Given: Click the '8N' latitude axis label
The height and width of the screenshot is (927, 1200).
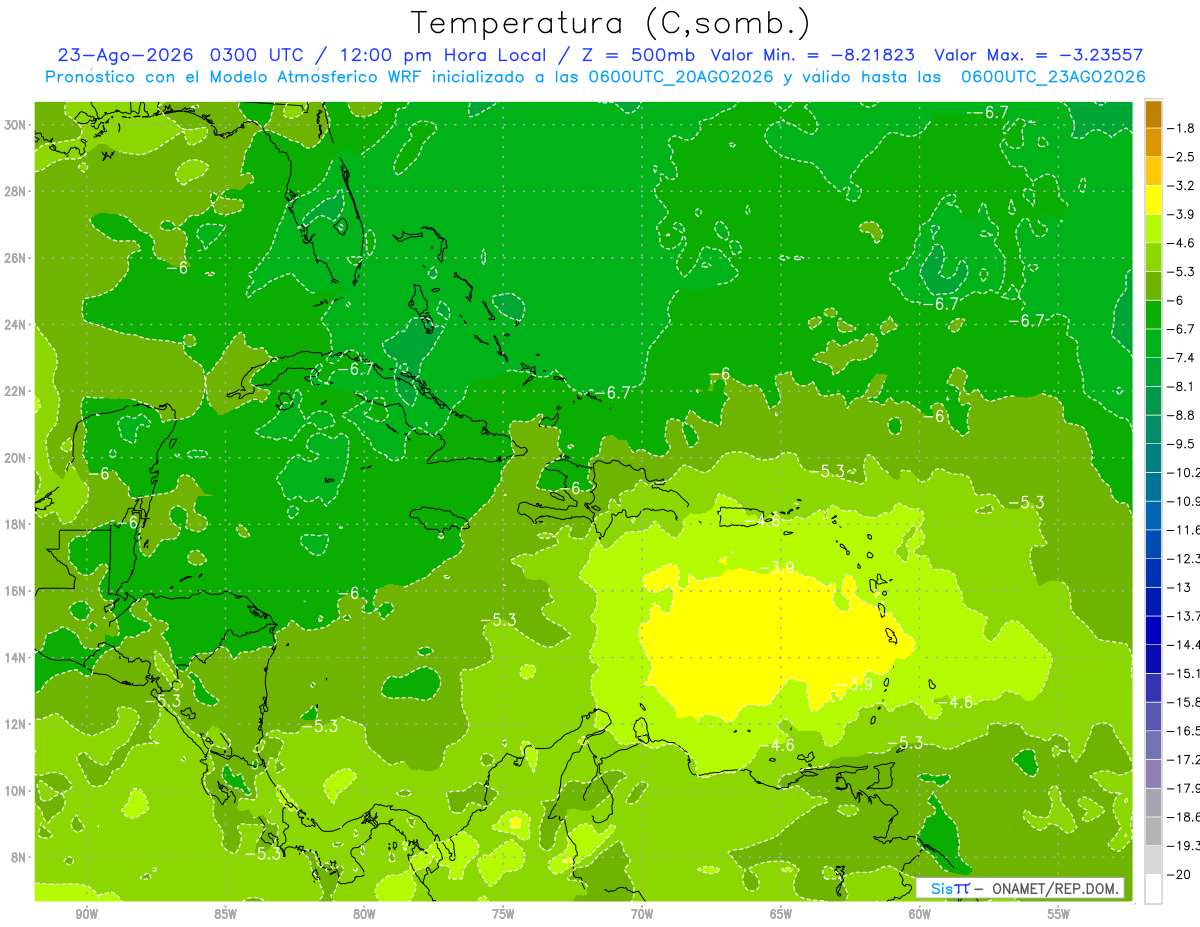Looking at the screenshot, I should coord(20,857).
